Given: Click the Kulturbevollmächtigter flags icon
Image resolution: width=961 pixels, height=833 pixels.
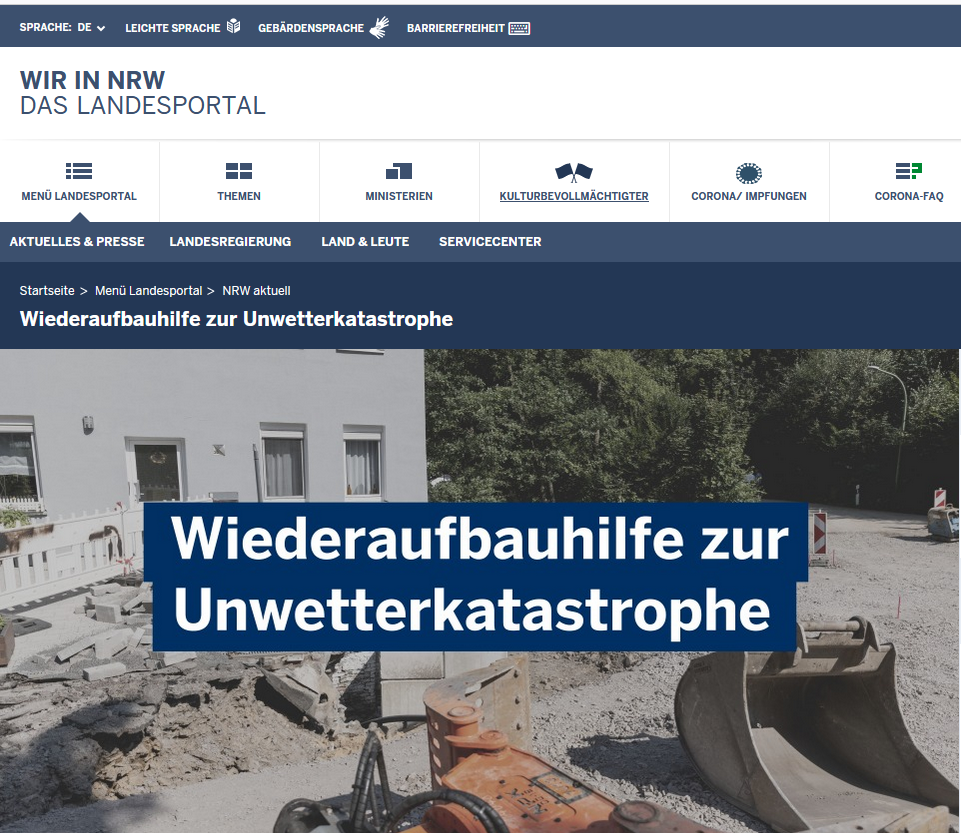Looking at the screenshot, I should 574,172.
